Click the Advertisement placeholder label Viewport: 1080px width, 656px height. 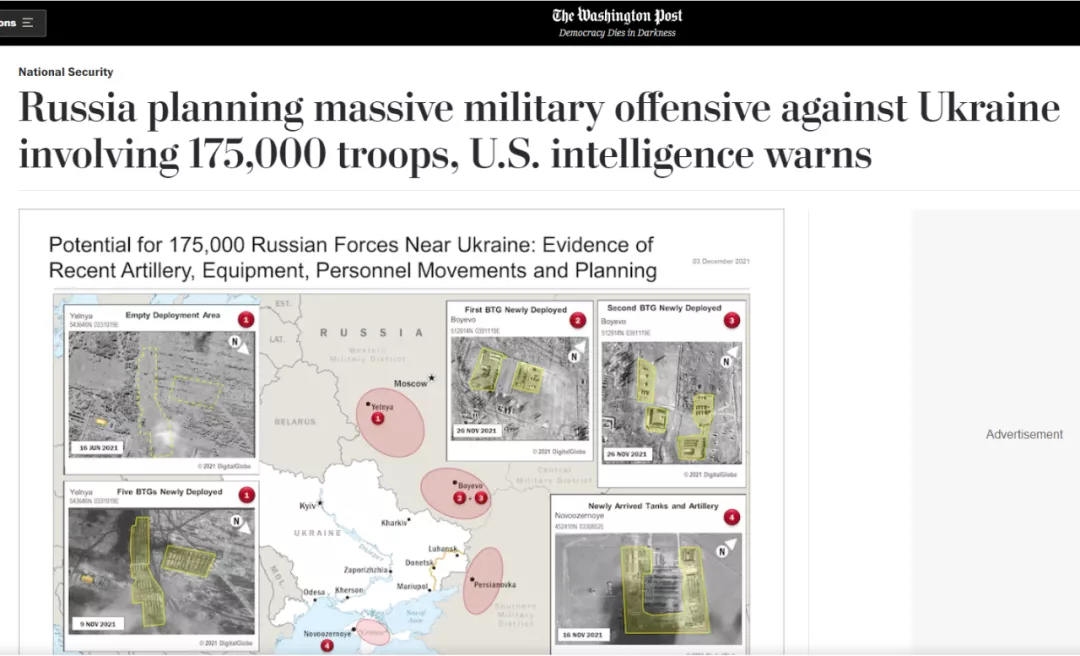tap(1024, 434)
